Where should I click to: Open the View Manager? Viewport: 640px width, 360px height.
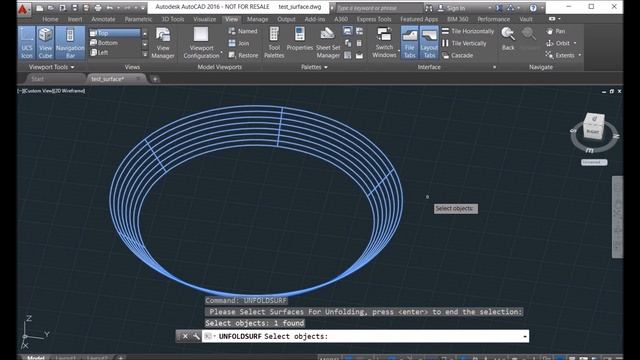[163, 43]
